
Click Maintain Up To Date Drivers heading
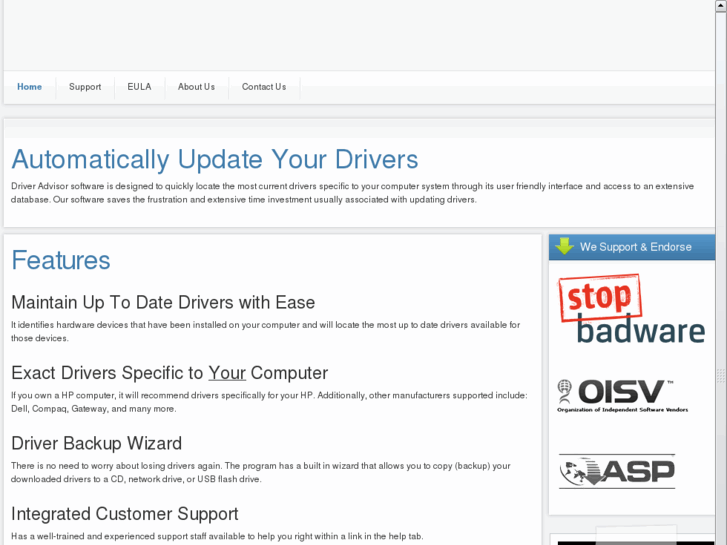tap(163, 302)
